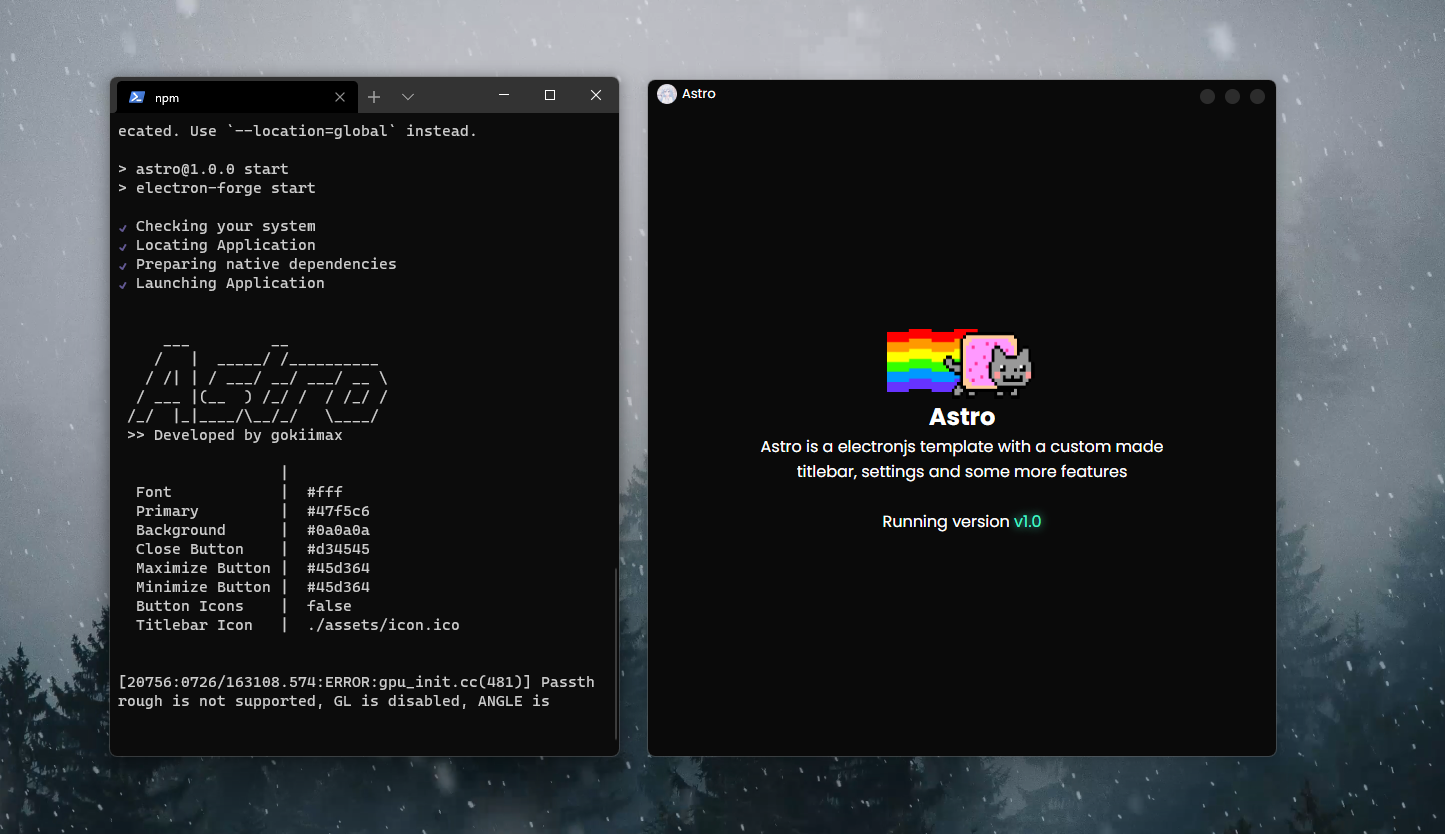Close the terminal window
Image resolution: width=1445 pixels, height=834 pixels.
[596, 95]
